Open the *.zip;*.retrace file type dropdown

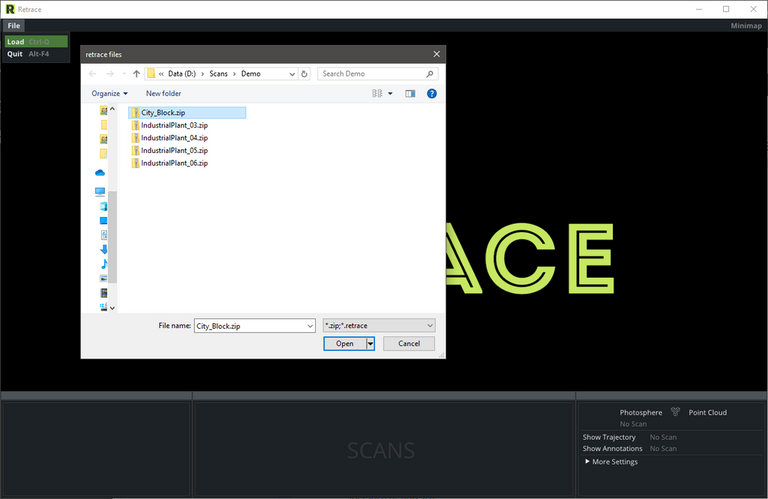[379, 326]
